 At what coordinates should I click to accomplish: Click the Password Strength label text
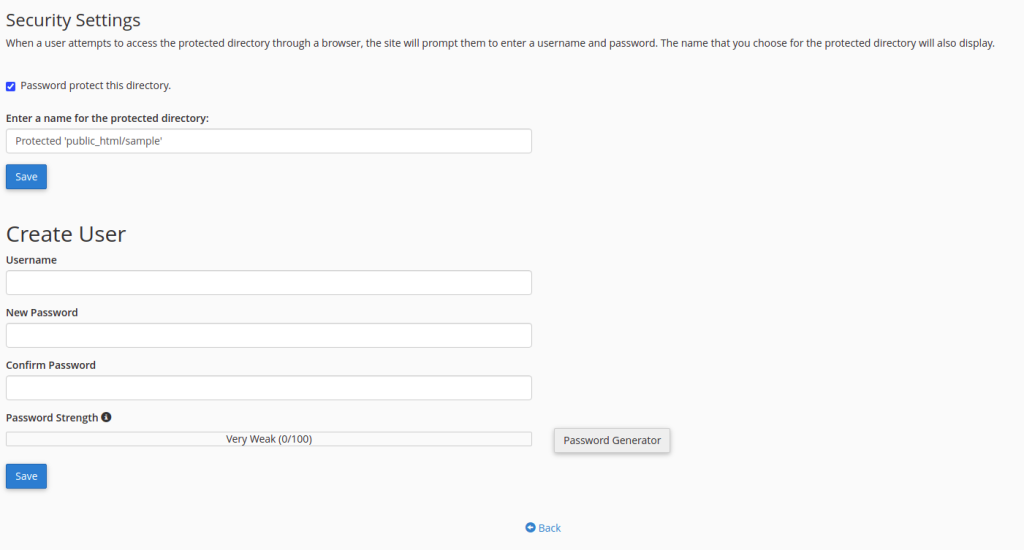click(52, 418)
